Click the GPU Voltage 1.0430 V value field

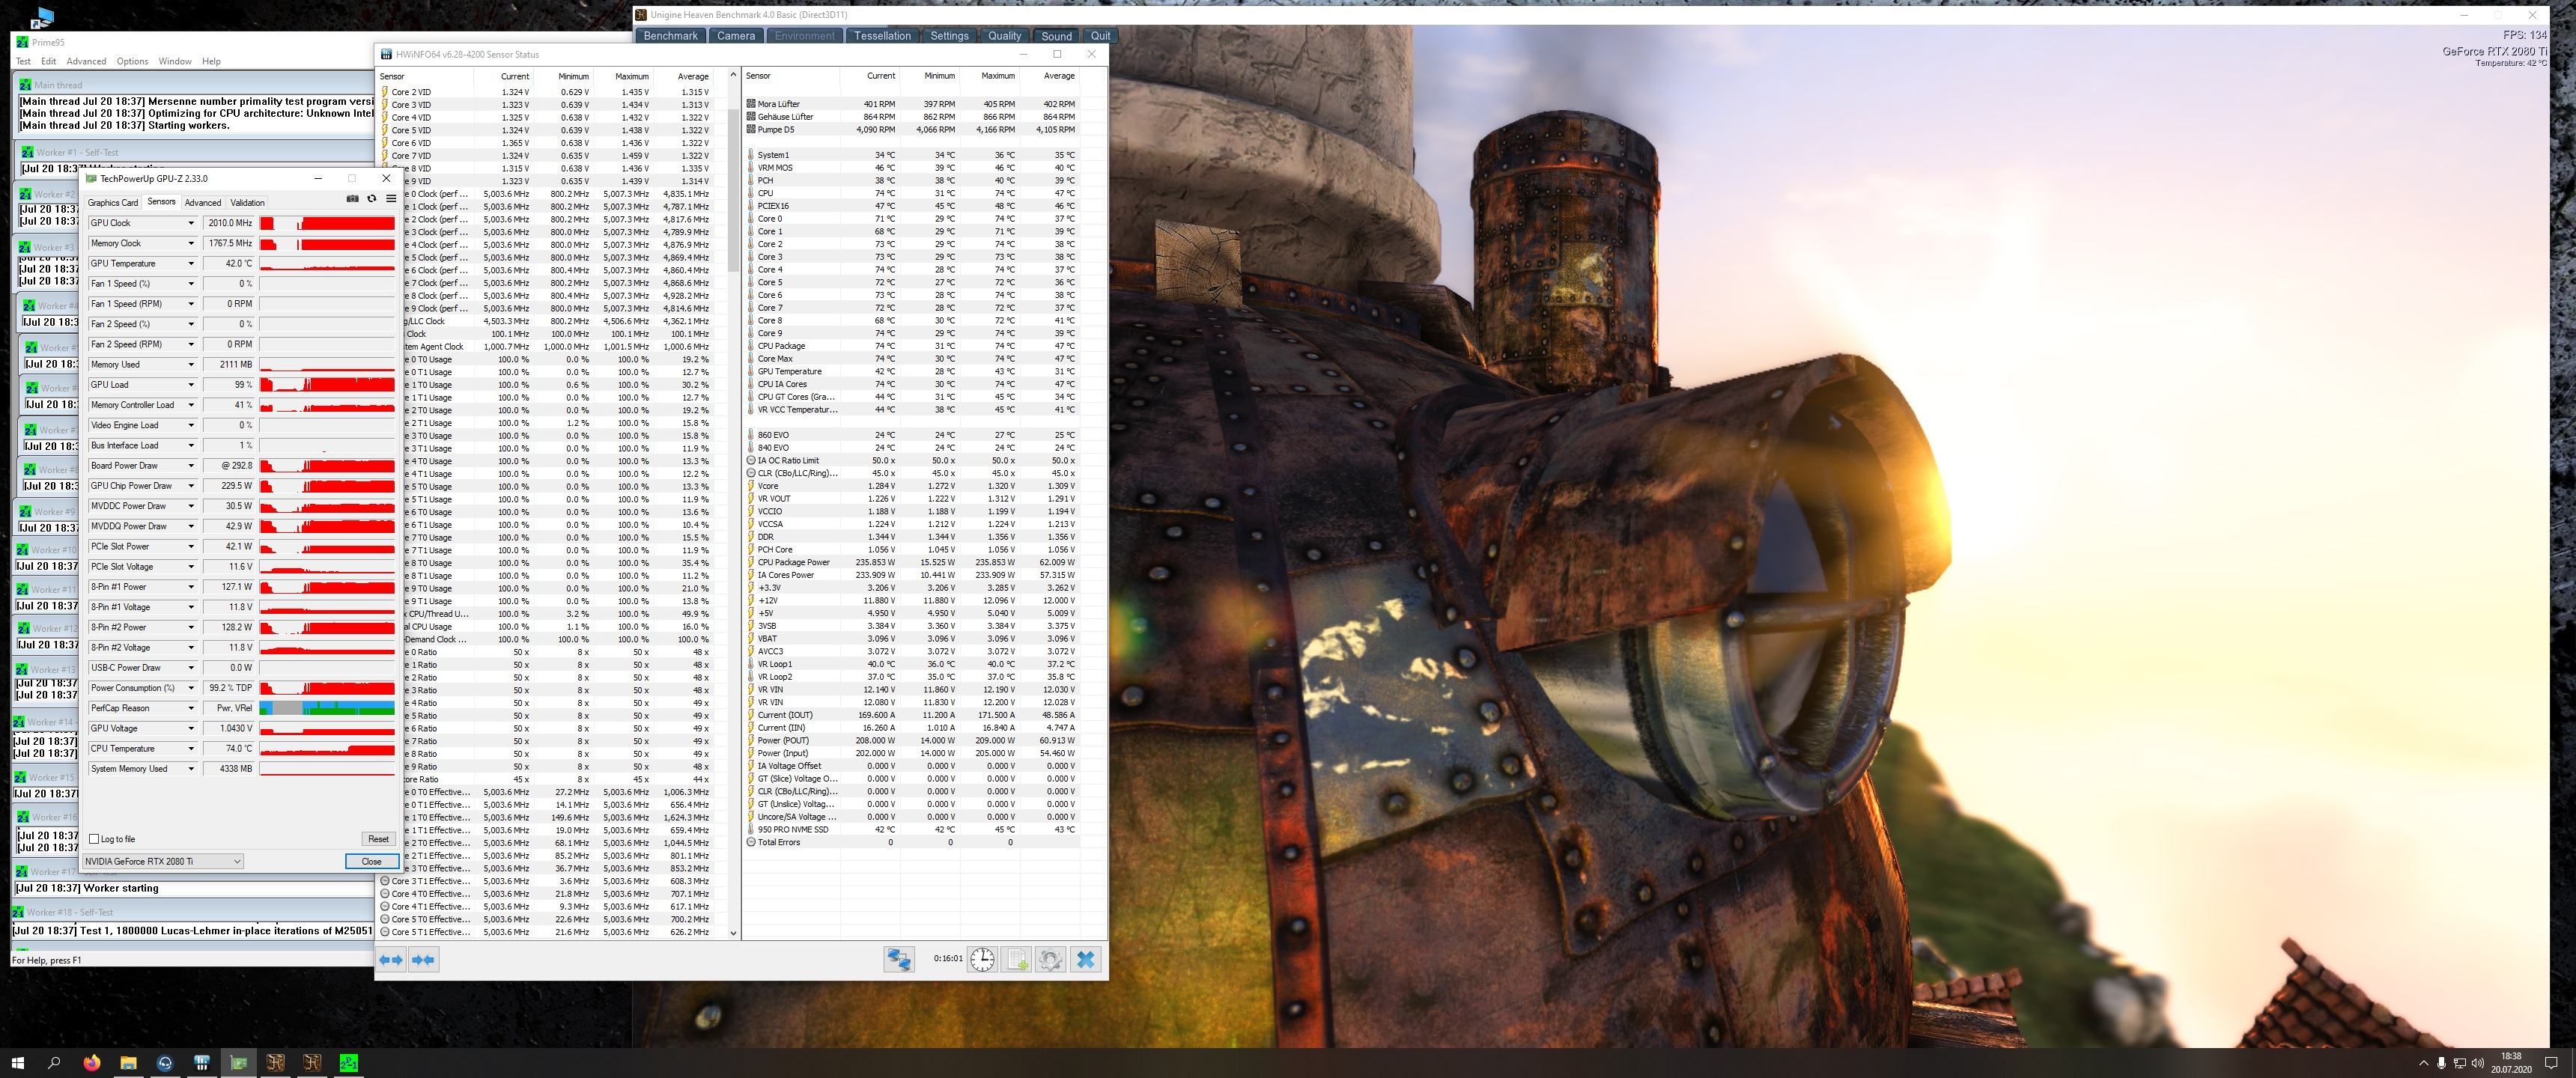point(229,728)
